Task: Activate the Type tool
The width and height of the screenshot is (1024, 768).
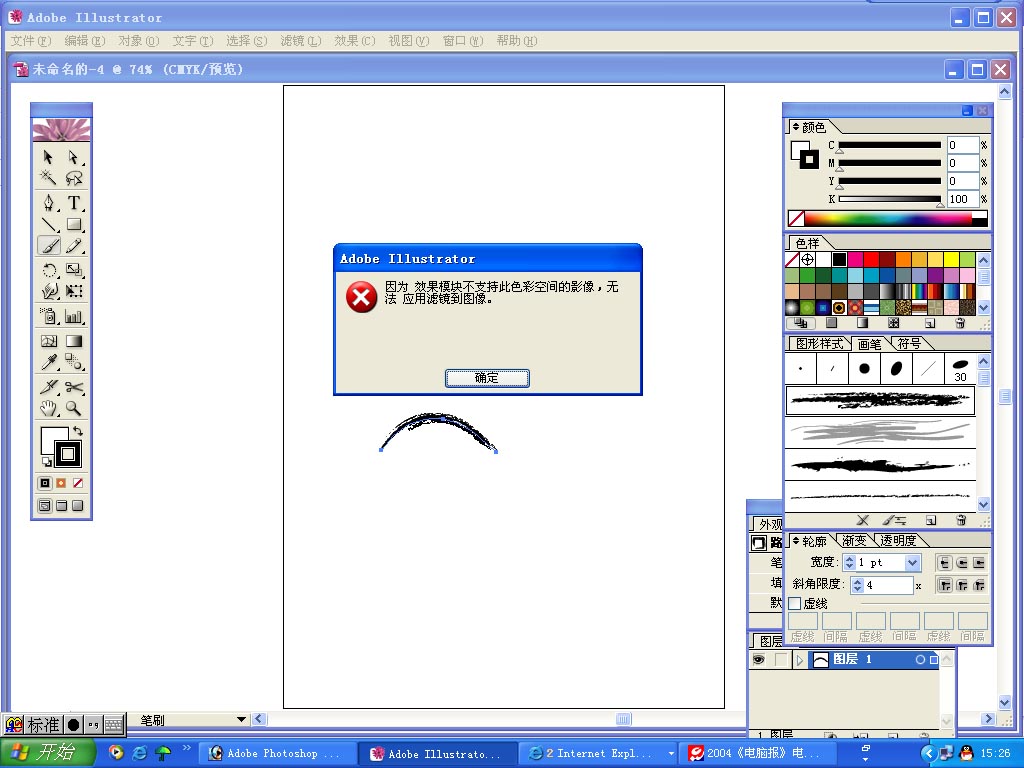Action: 73,202
